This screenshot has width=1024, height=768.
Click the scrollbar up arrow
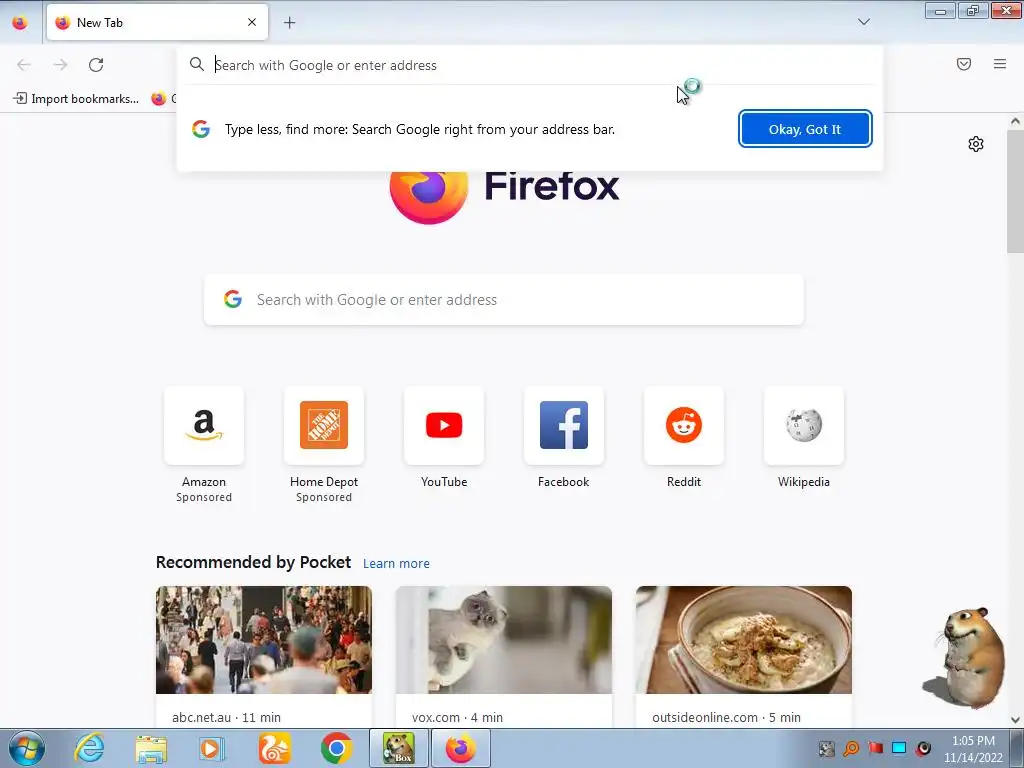click(x=1015, y=121)
